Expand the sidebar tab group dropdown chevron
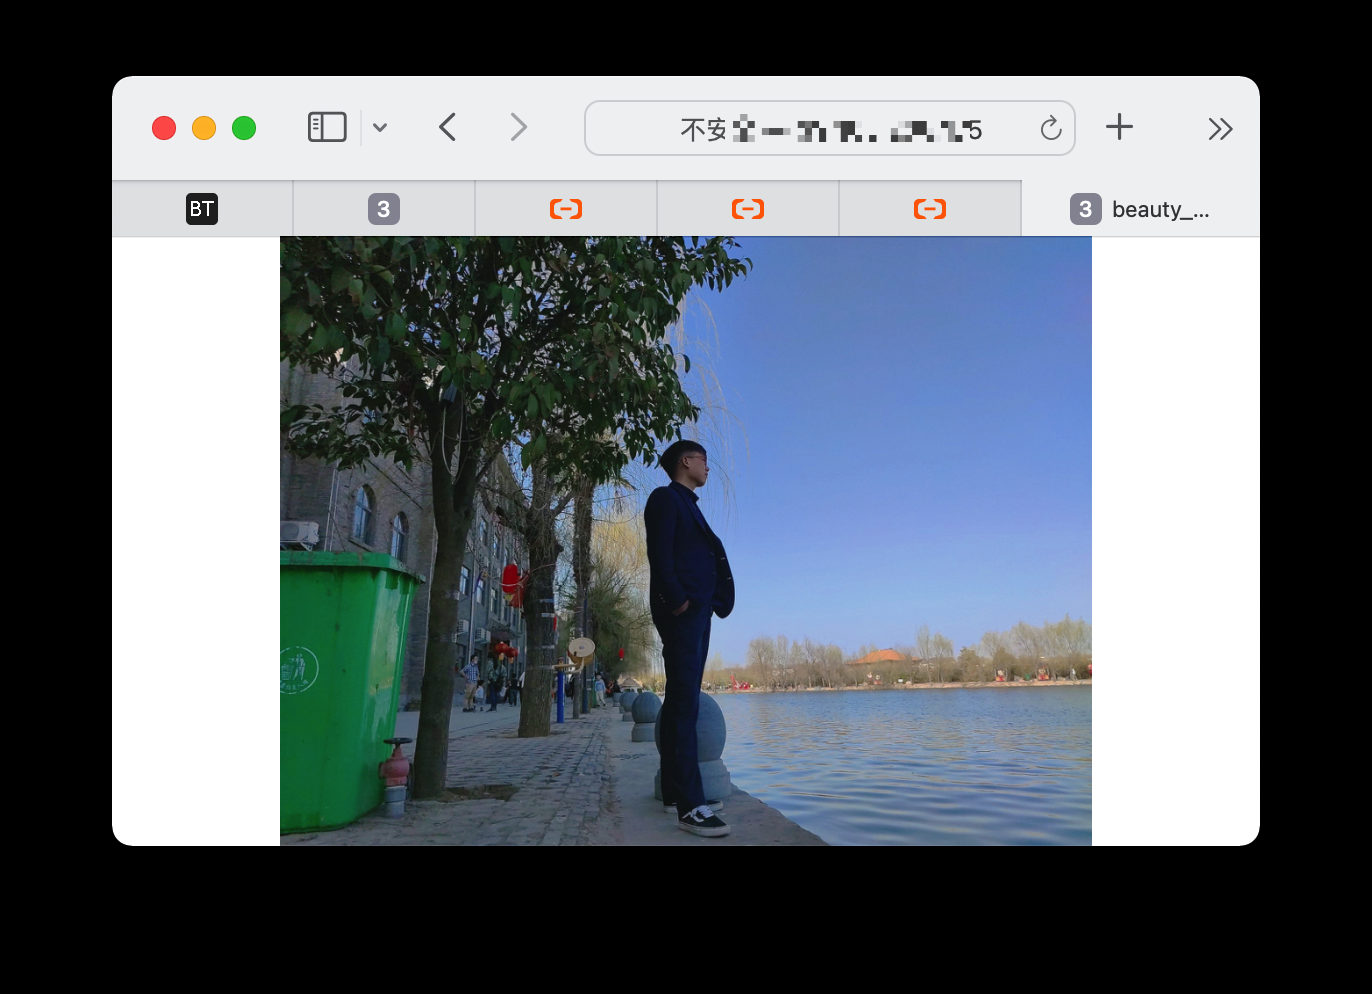 [380, 128]
